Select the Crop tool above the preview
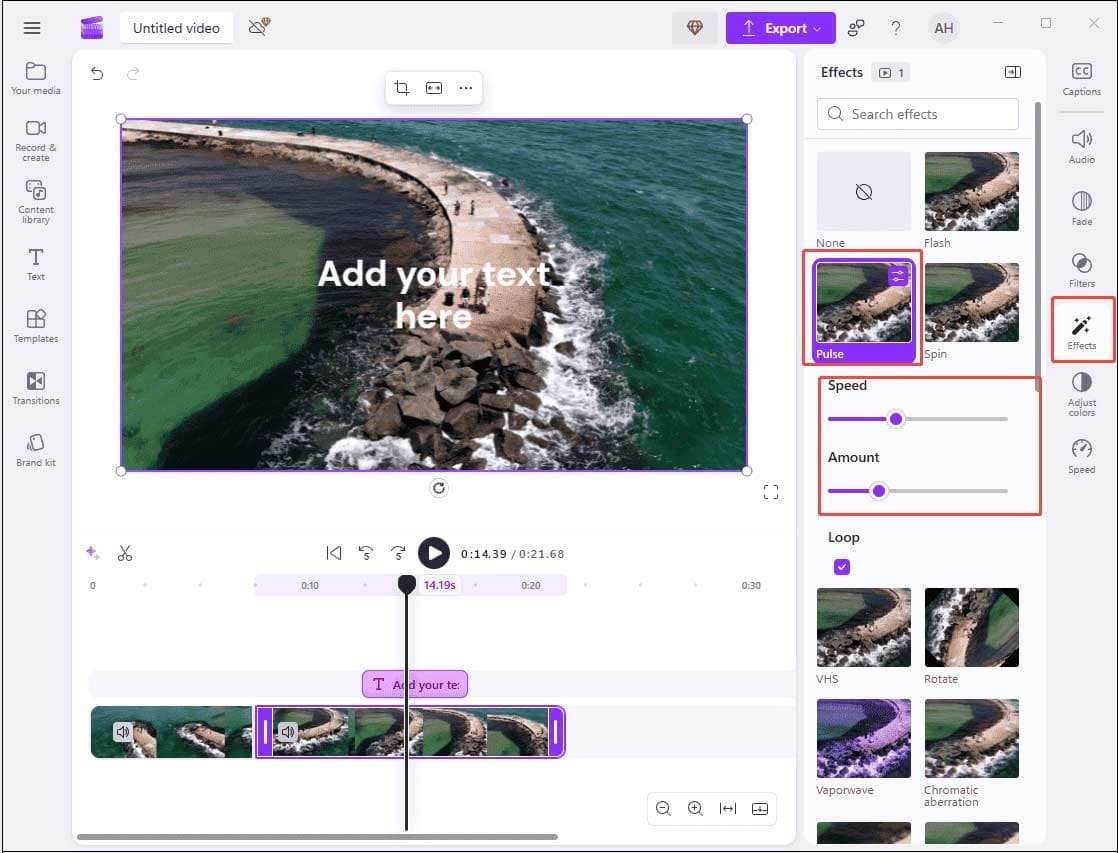Image resolution: width=1118 pixels, height=853 pixels. tap(401, 88)
